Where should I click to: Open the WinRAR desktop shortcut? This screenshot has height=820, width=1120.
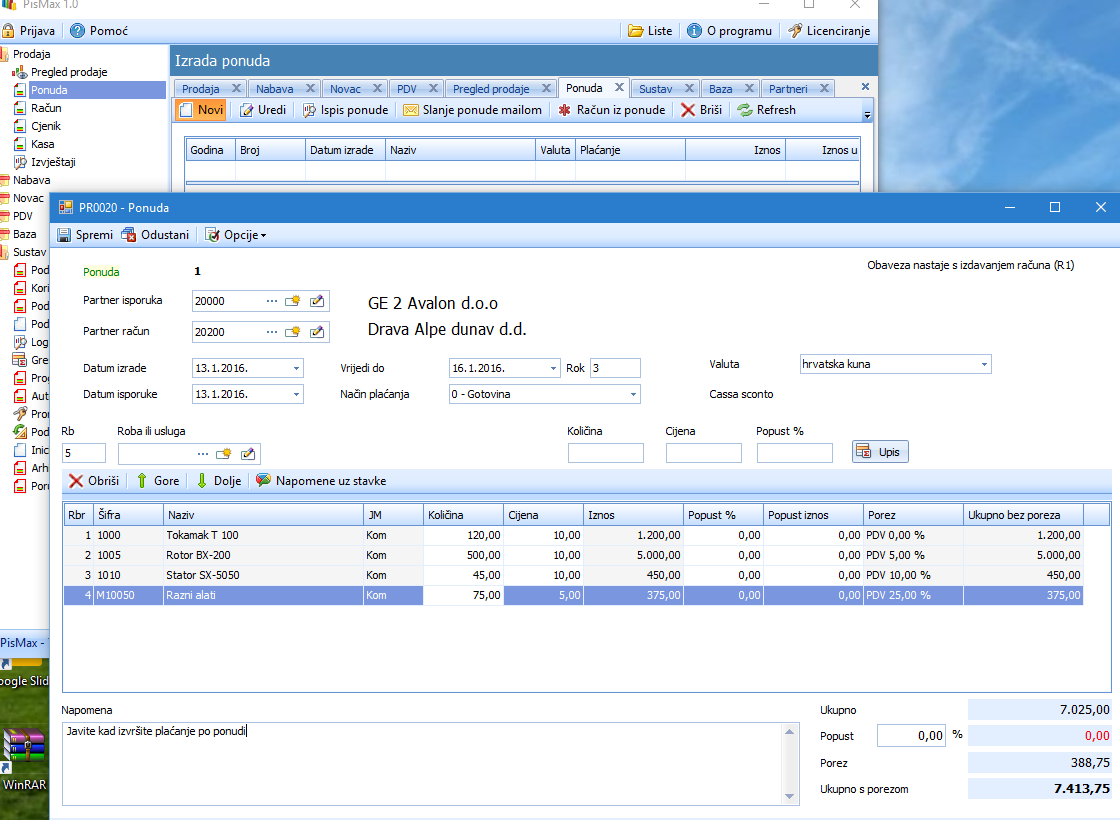point(24,761)
